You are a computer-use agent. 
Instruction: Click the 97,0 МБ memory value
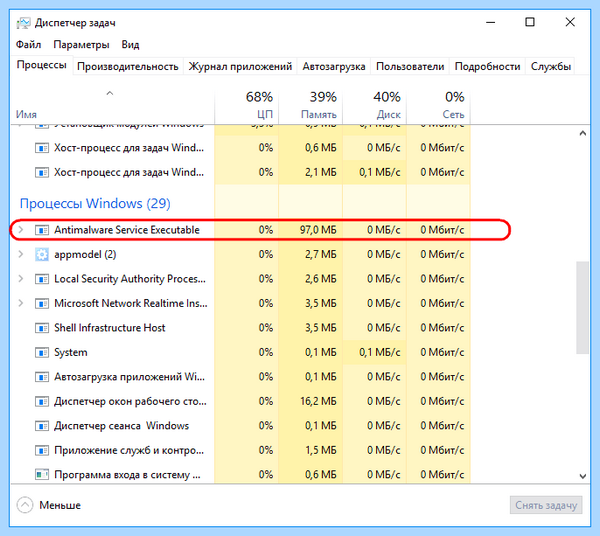318,230
